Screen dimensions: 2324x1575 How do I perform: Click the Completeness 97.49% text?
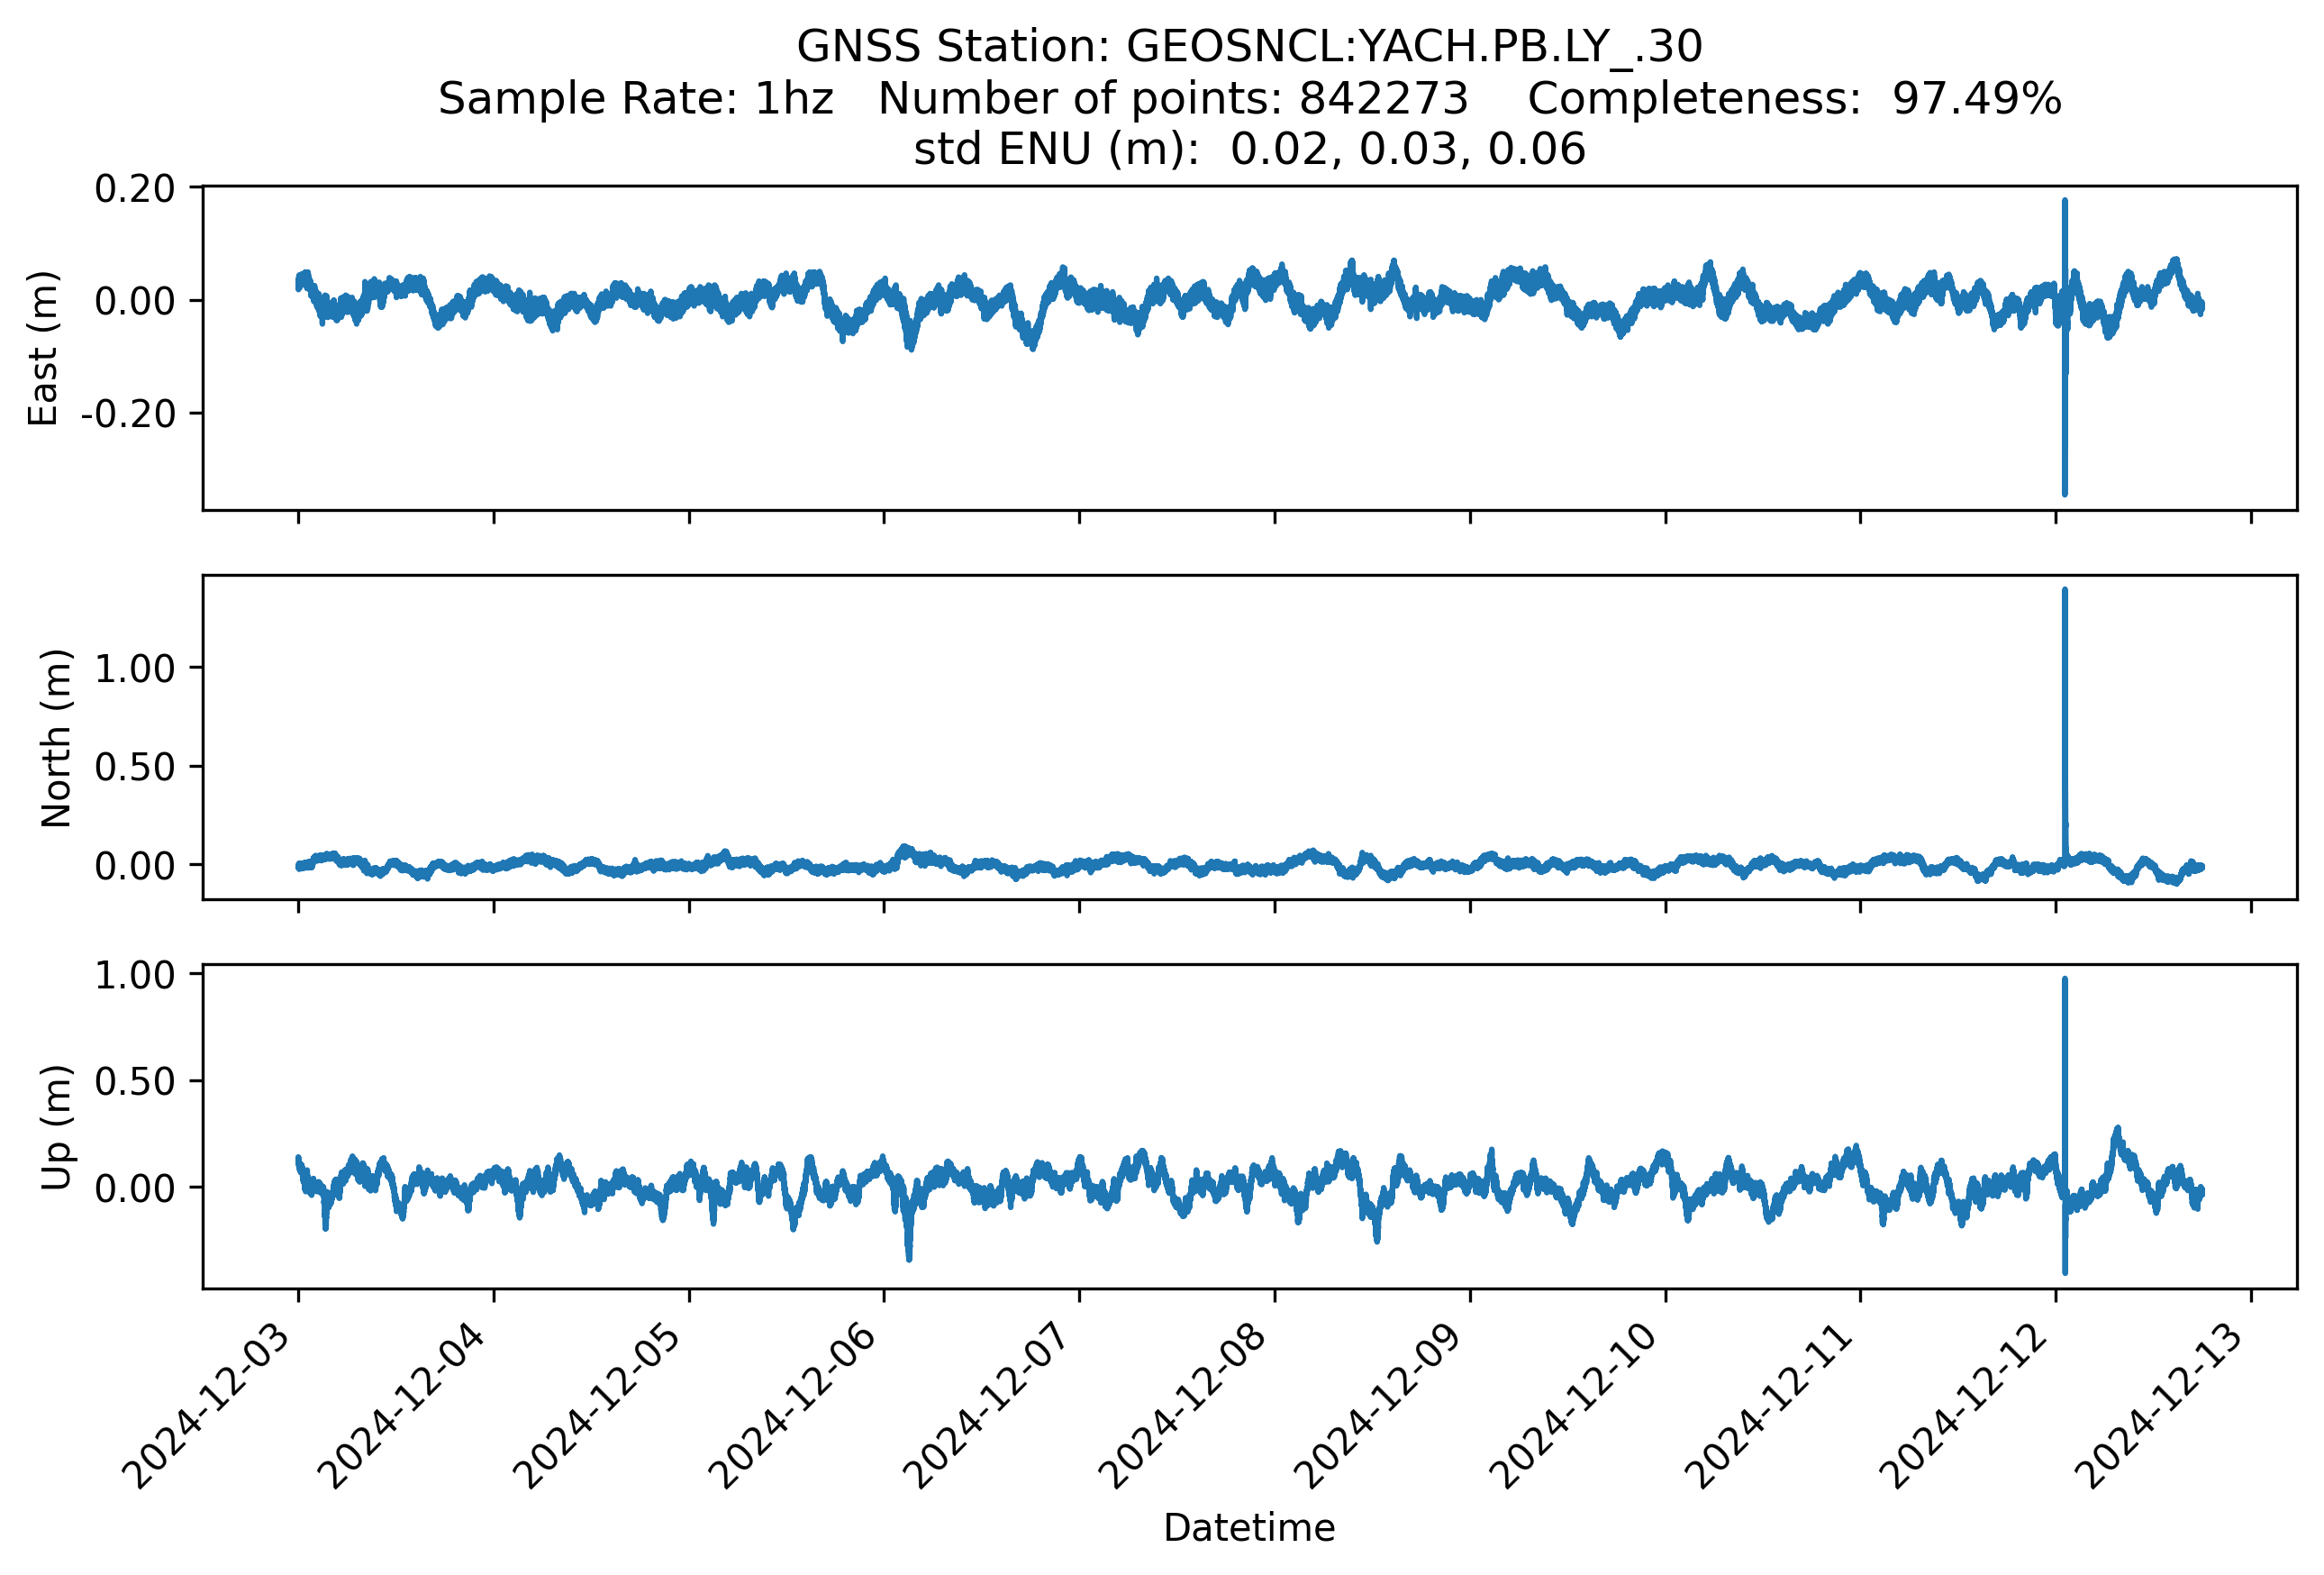pos(1794,99)
